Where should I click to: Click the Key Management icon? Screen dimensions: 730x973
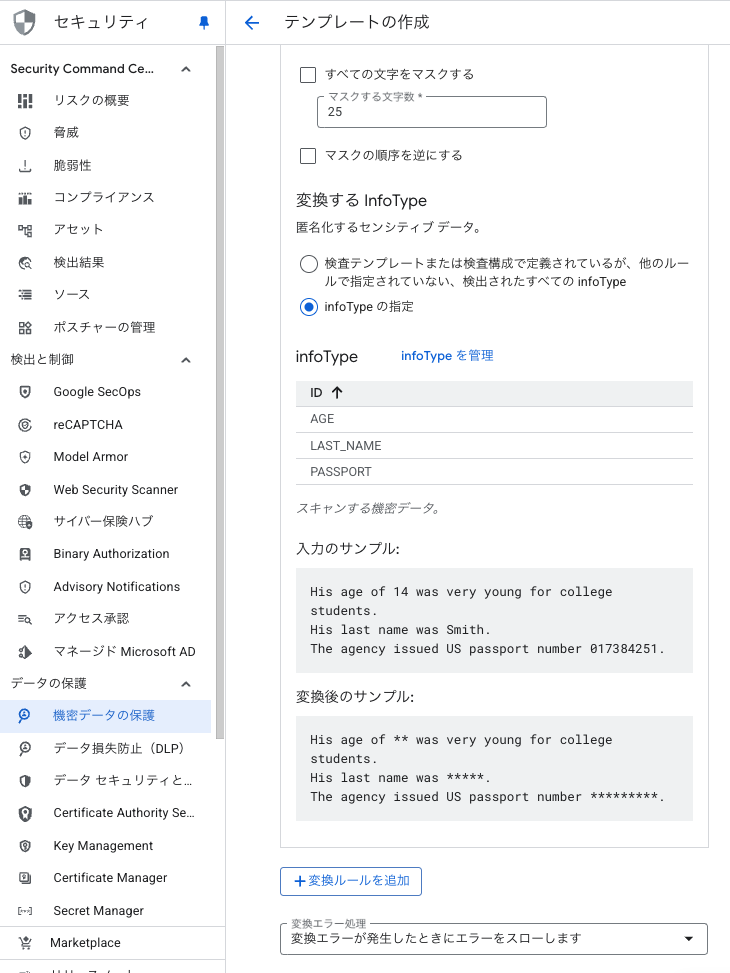(25, 846)
